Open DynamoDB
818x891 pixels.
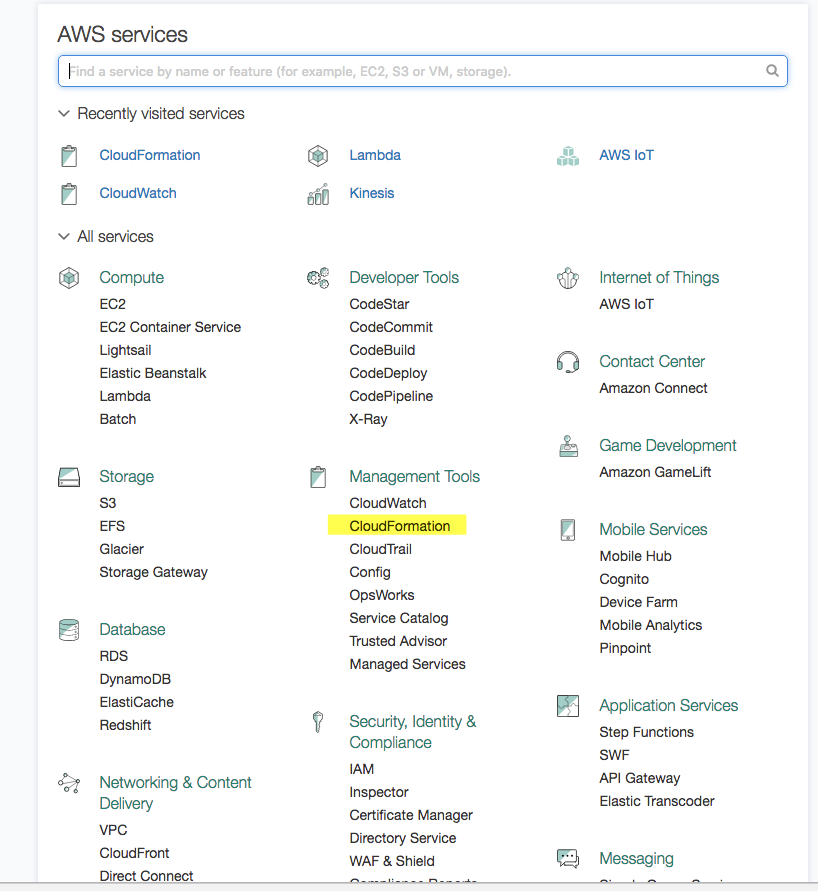click(135, 680)
